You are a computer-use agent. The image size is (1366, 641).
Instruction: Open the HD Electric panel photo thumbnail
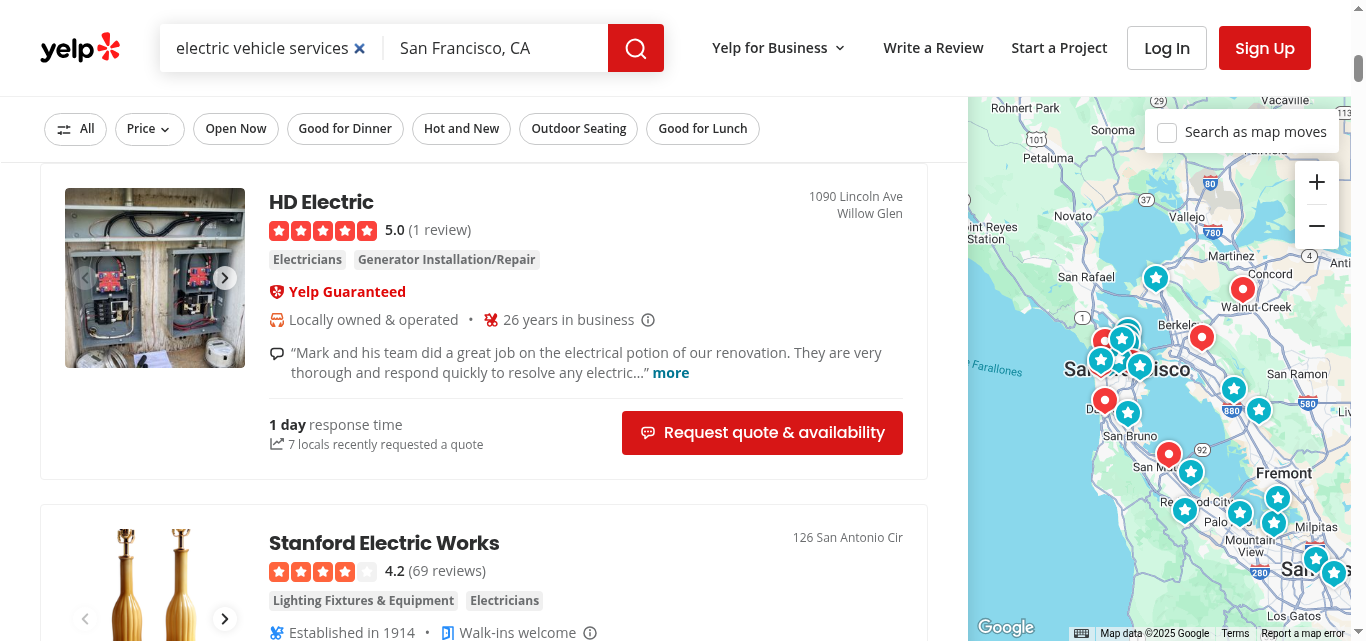155,278
